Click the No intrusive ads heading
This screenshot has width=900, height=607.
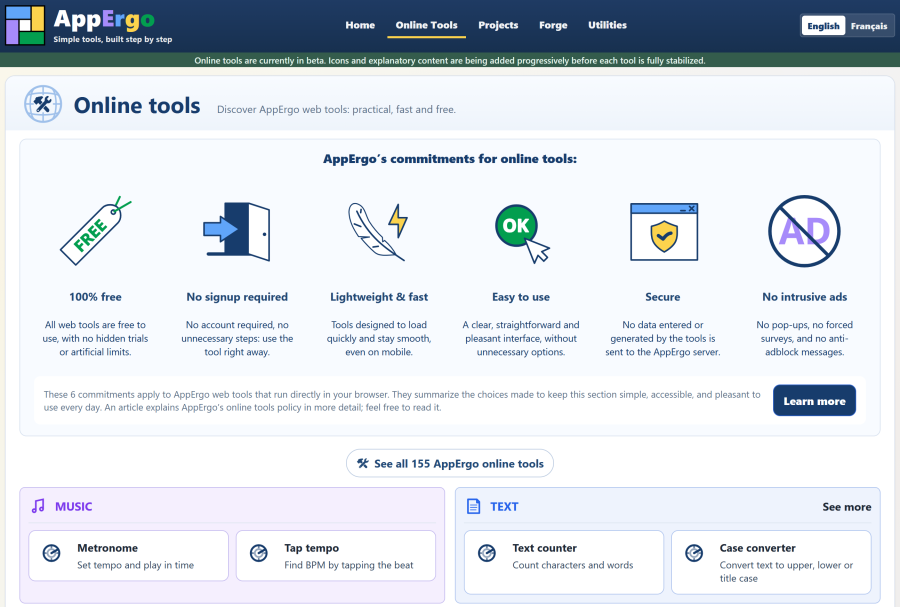click(804, 297)
